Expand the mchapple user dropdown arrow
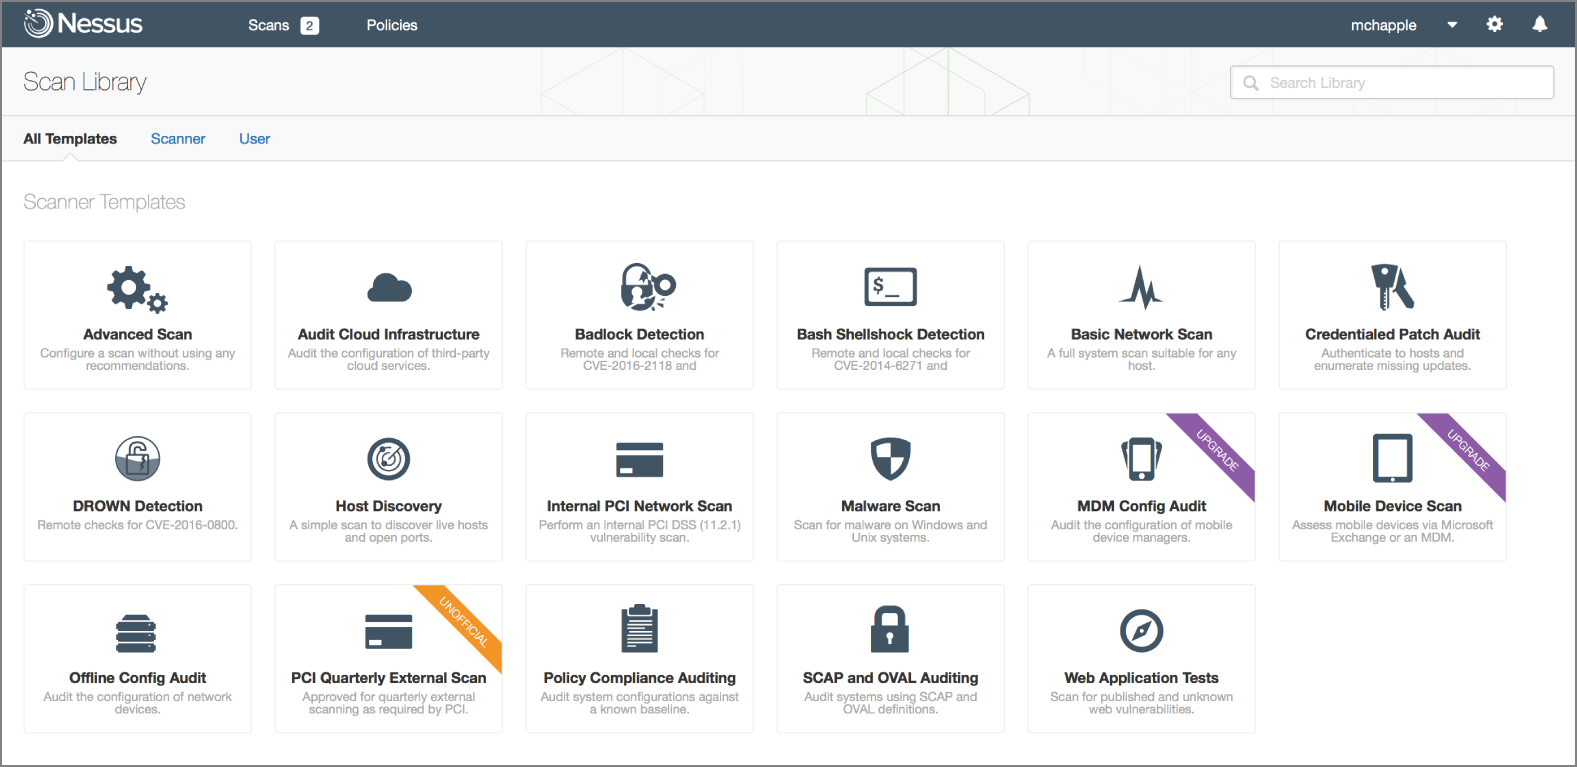Viewport: 1577px width, 767px height. pyautogui.click(x=1452, y=25)
